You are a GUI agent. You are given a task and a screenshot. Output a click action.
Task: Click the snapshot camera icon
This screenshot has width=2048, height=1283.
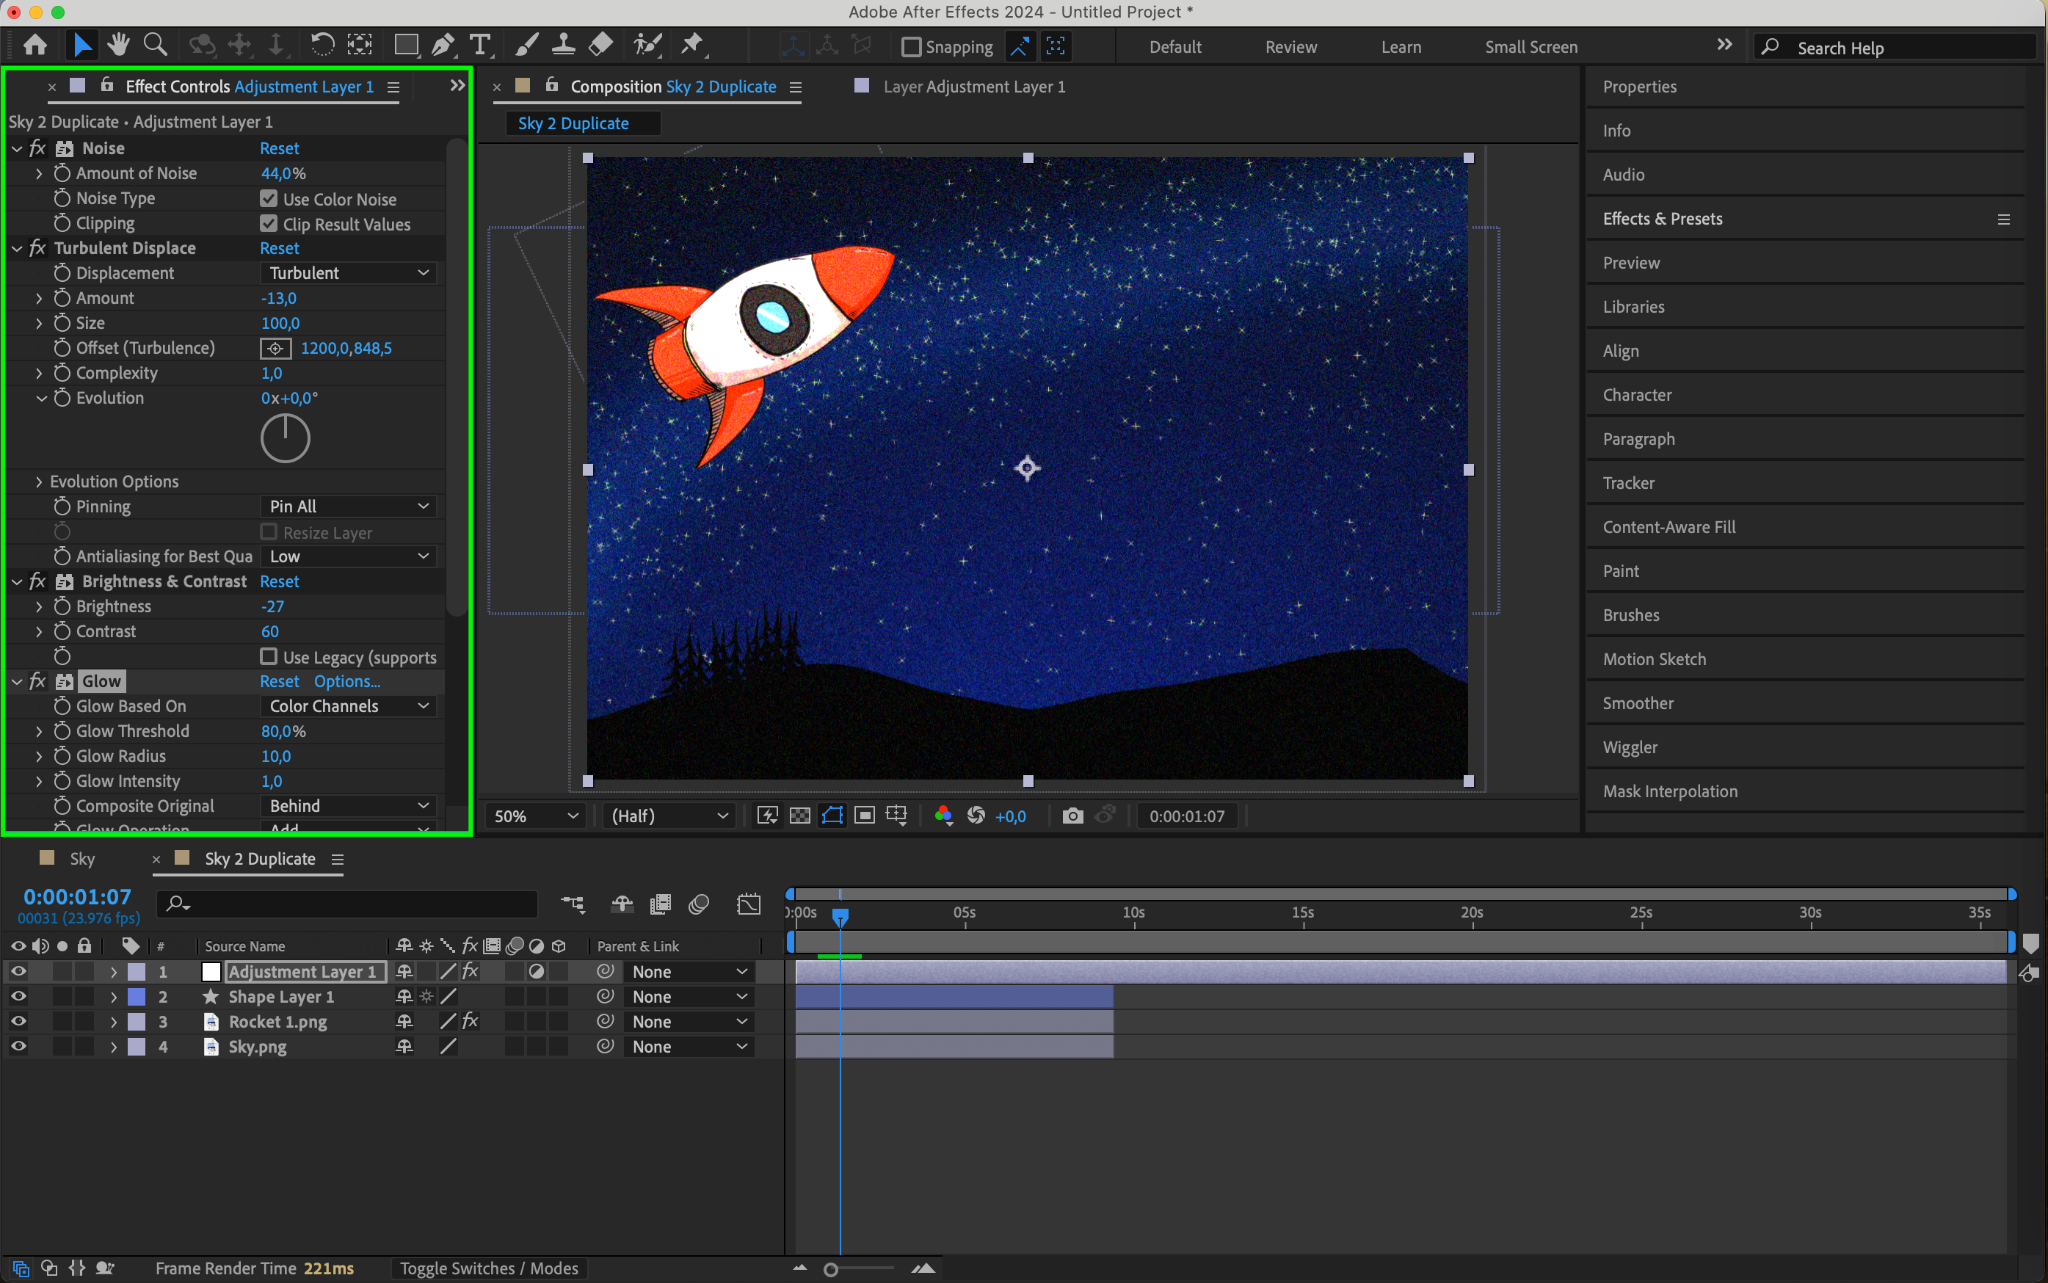[x=1072, y=816]
